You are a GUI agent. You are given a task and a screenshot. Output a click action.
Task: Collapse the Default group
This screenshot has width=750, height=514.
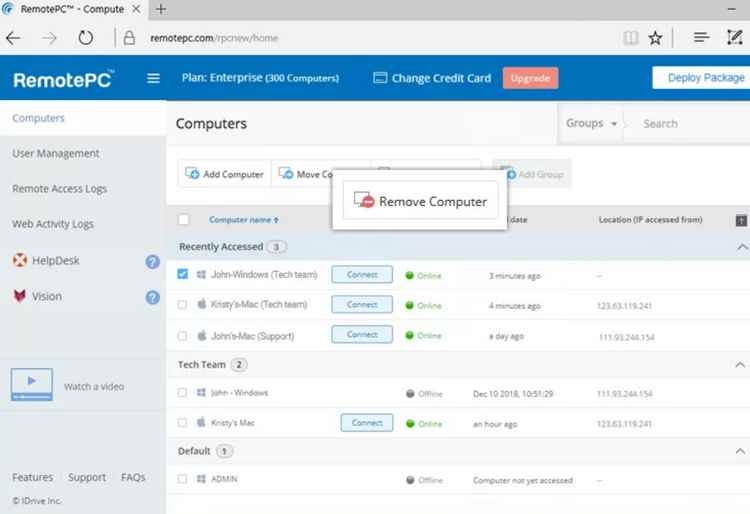point(740,451)
